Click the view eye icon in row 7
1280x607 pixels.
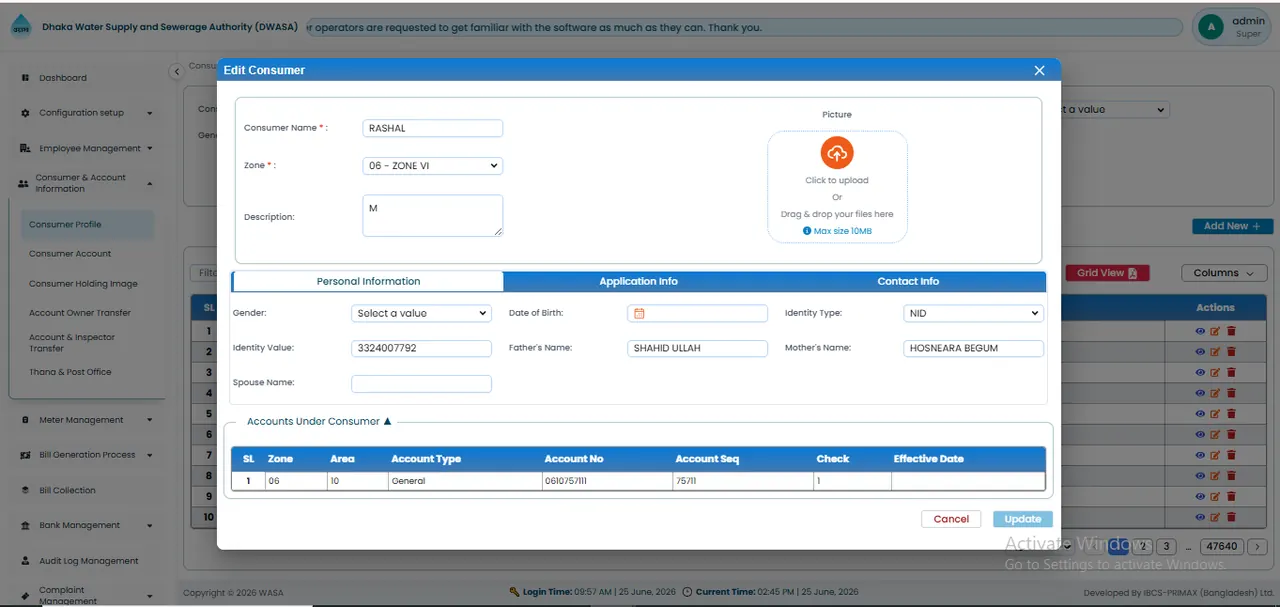pyautogui.click(x=1200, y=455)
